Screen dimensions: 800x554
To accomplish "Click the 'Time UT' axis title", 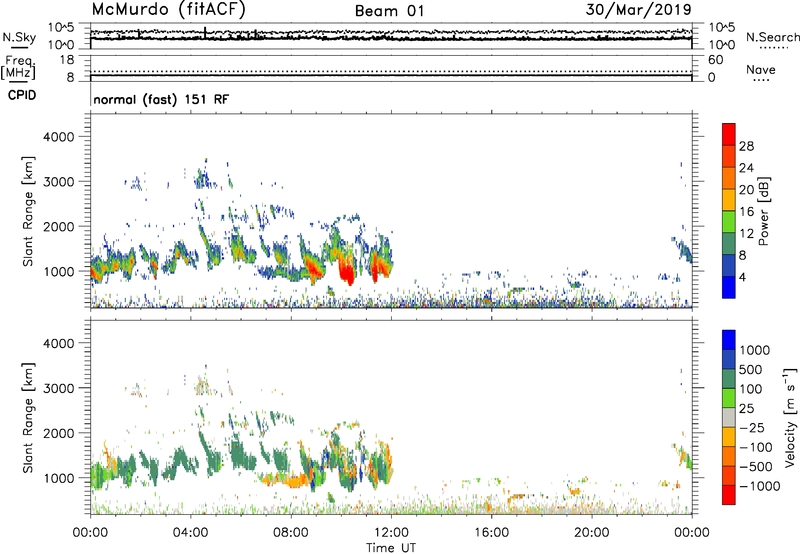I will [x=391, y=548].
